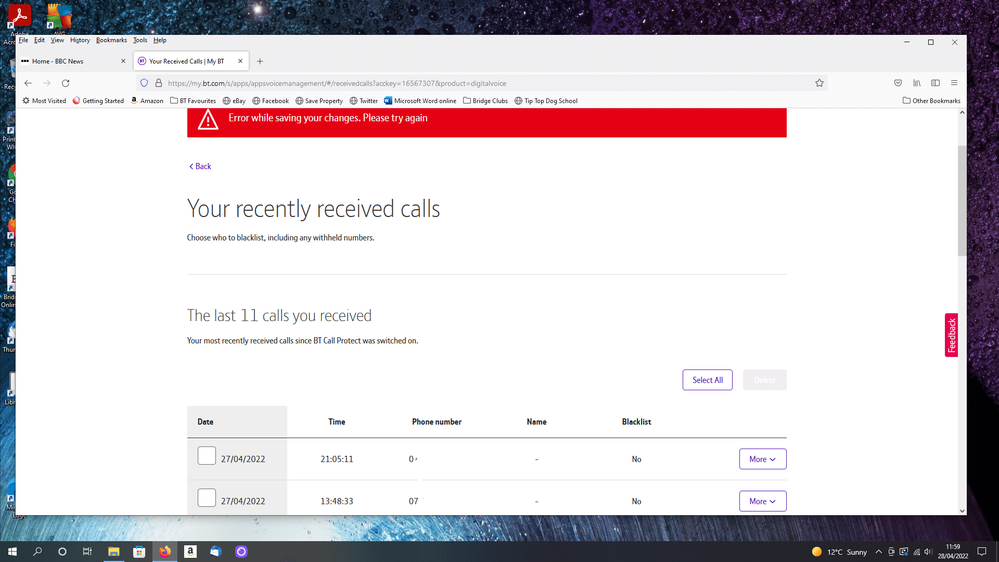Open the Other Bookmarks folder
The width and height of the screenshot is (999, 562).
click(931, 101)
